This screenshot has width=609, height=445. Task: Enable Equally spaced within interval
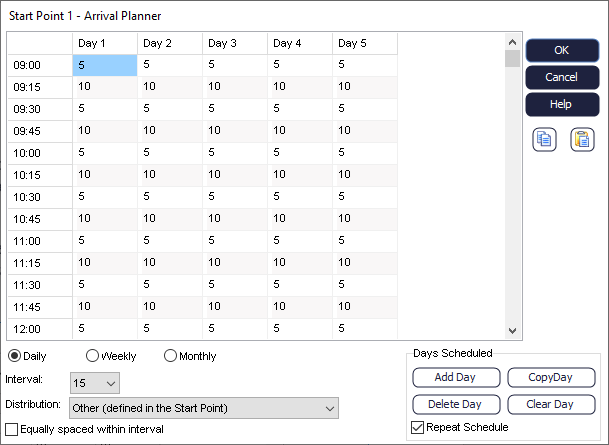[12, 429]
